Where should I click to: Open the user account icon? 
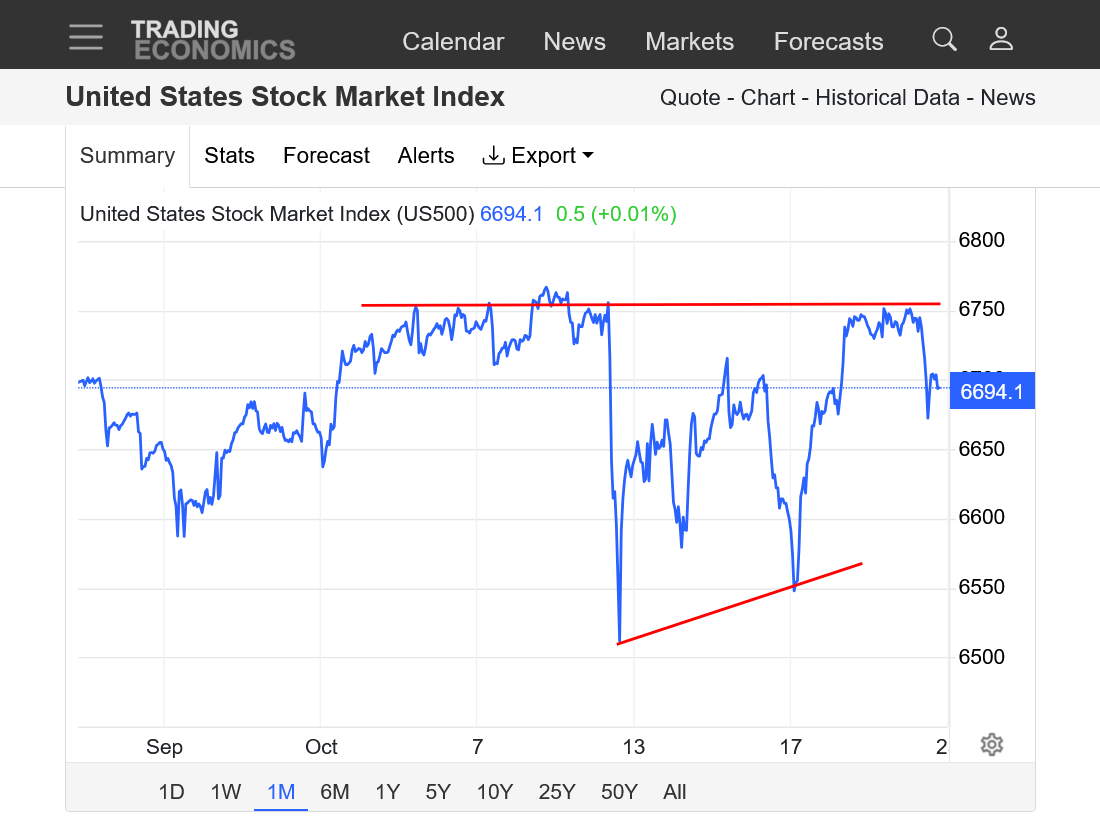click(1001, 39)
